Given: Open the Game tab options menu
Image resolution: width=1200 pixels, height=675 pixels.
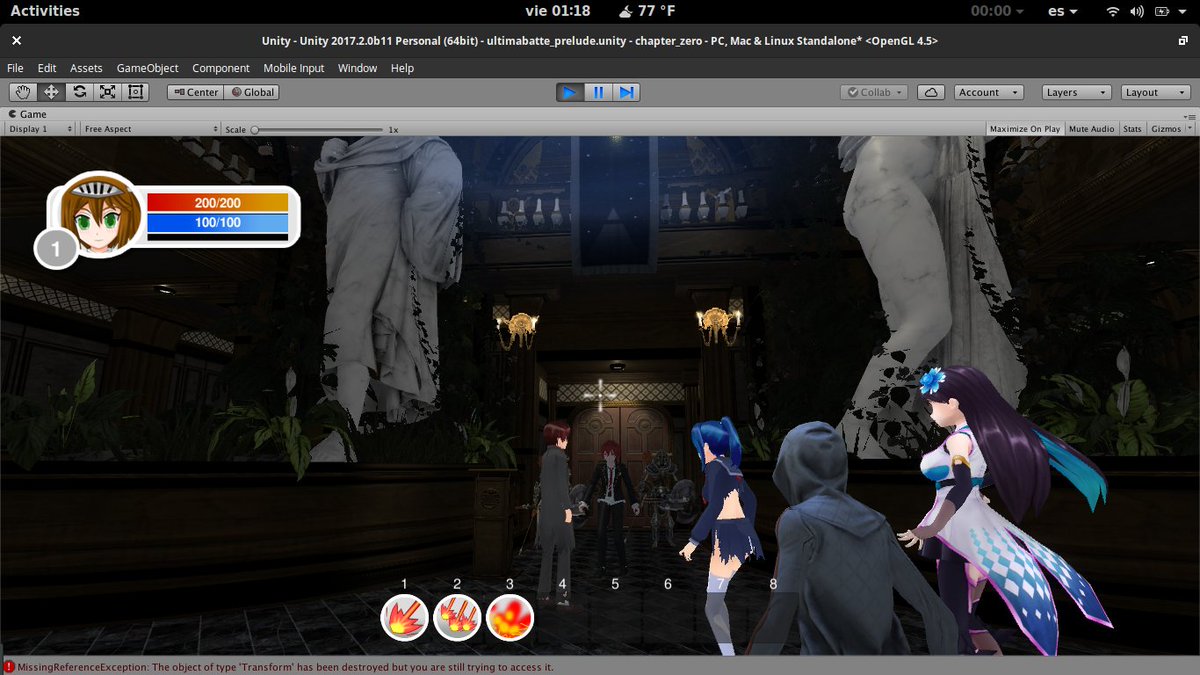Looking at the screenshot, I should pos(1190,116).
